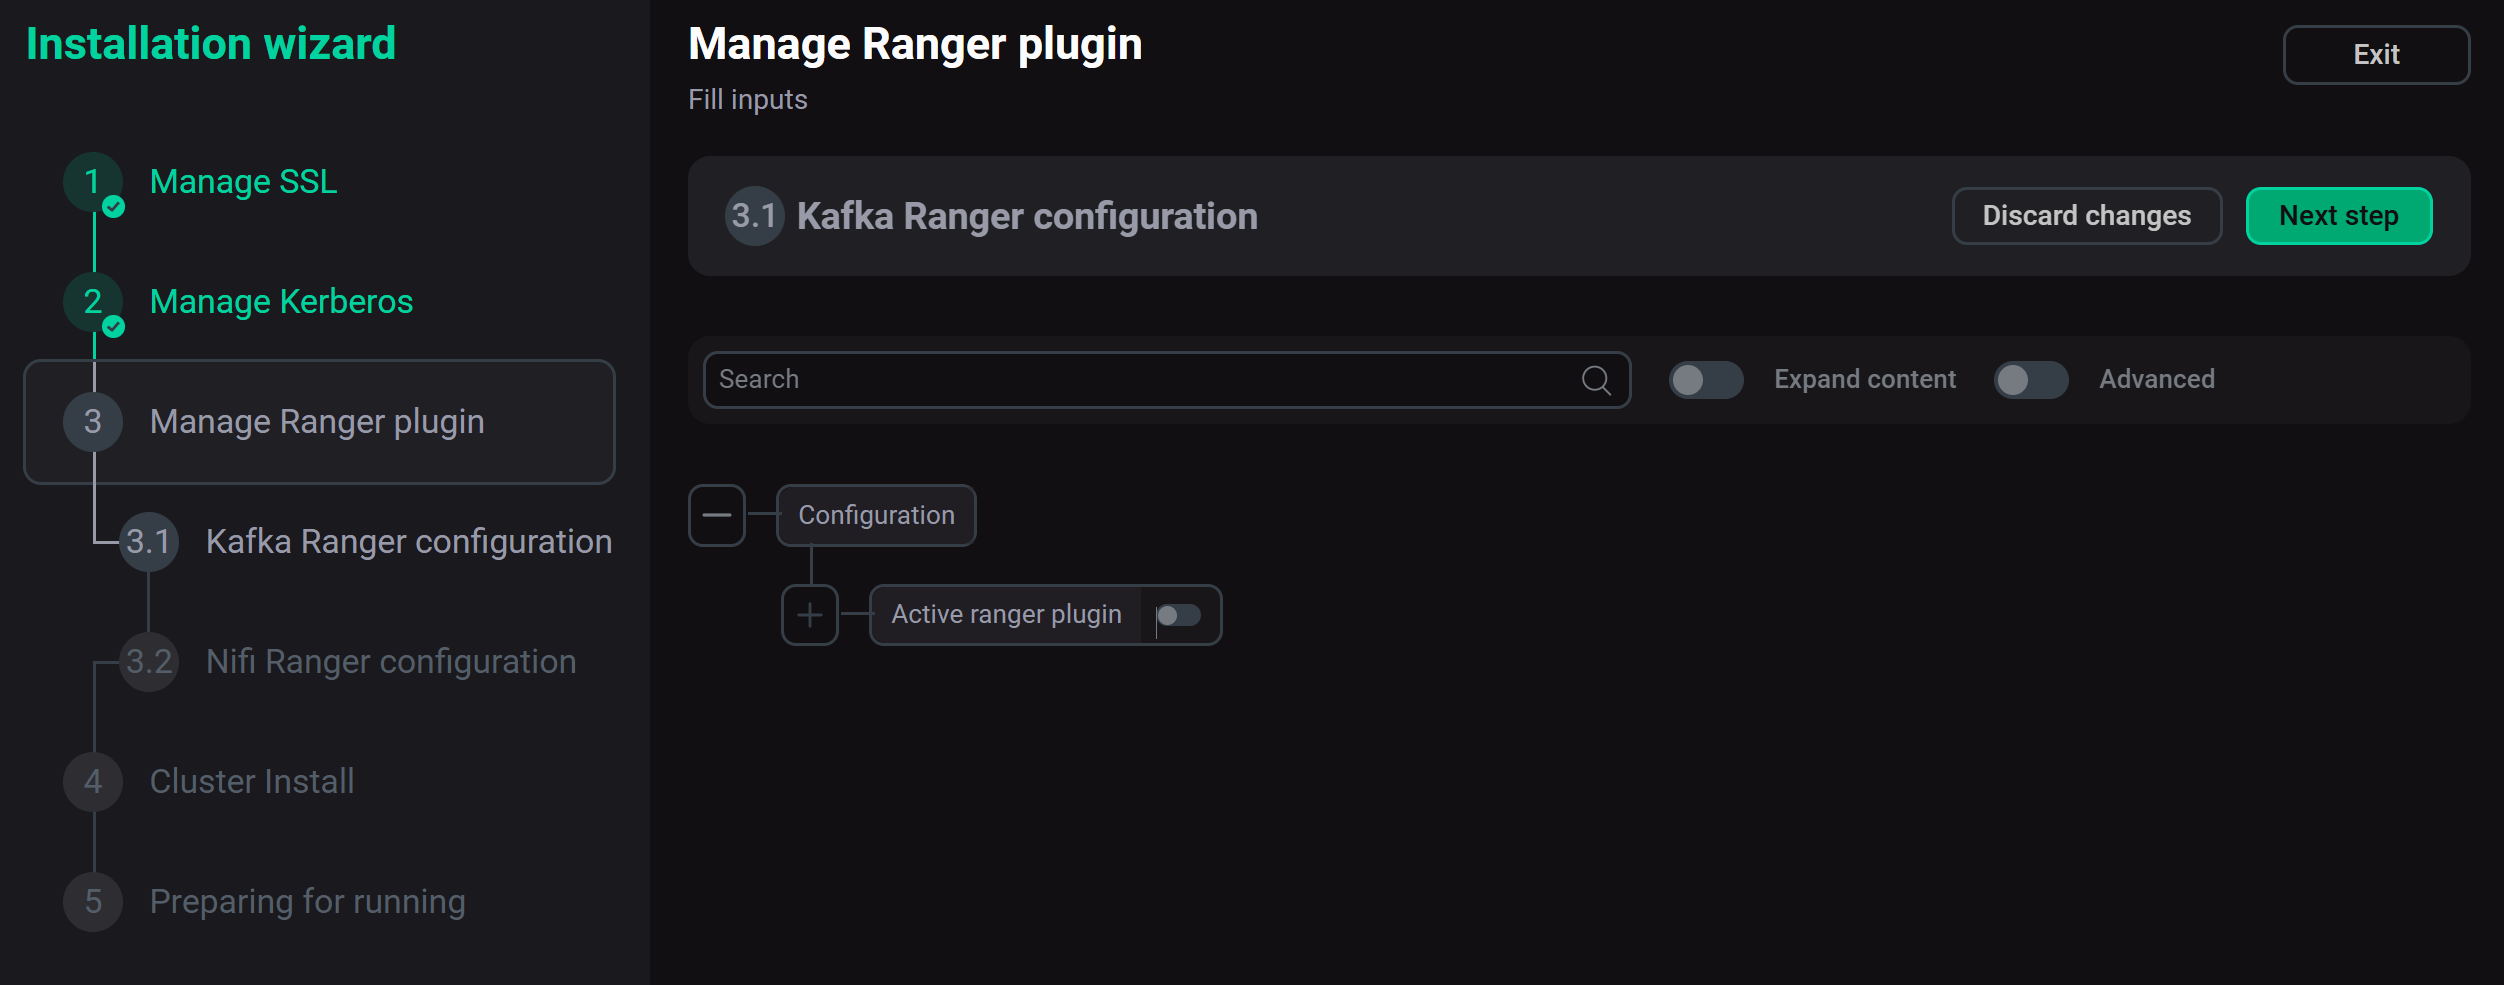The image size is (2504, 985).
Task: Select the Cluster Install step
Action: click(x=252, y=782)
